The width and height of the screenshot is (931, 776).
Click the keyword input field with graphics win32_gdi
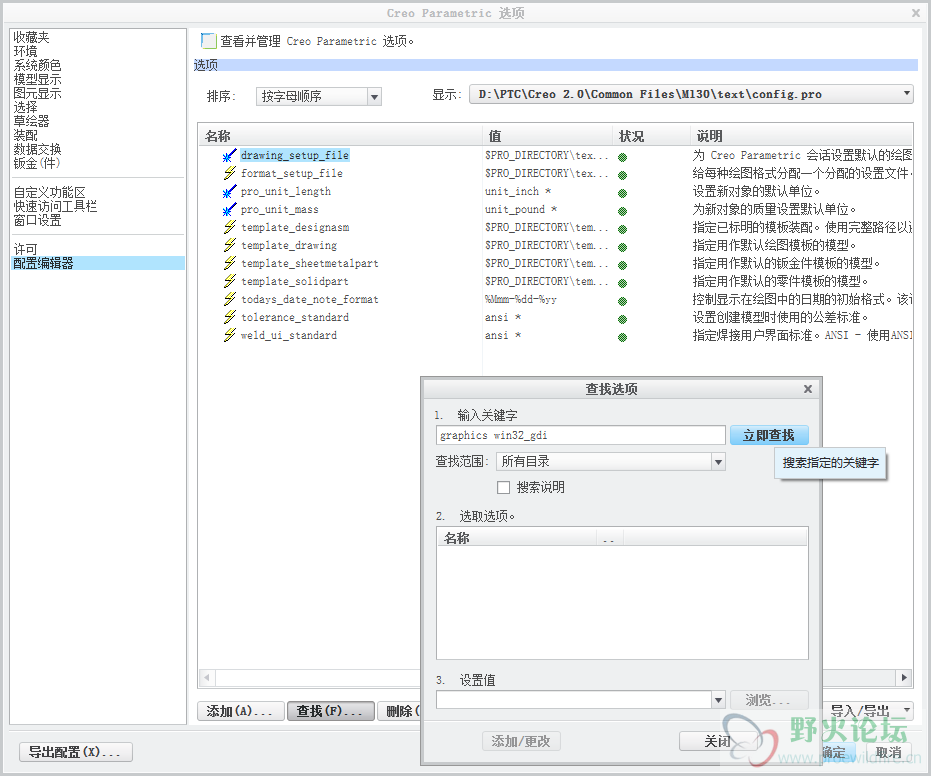coord(581,435)
